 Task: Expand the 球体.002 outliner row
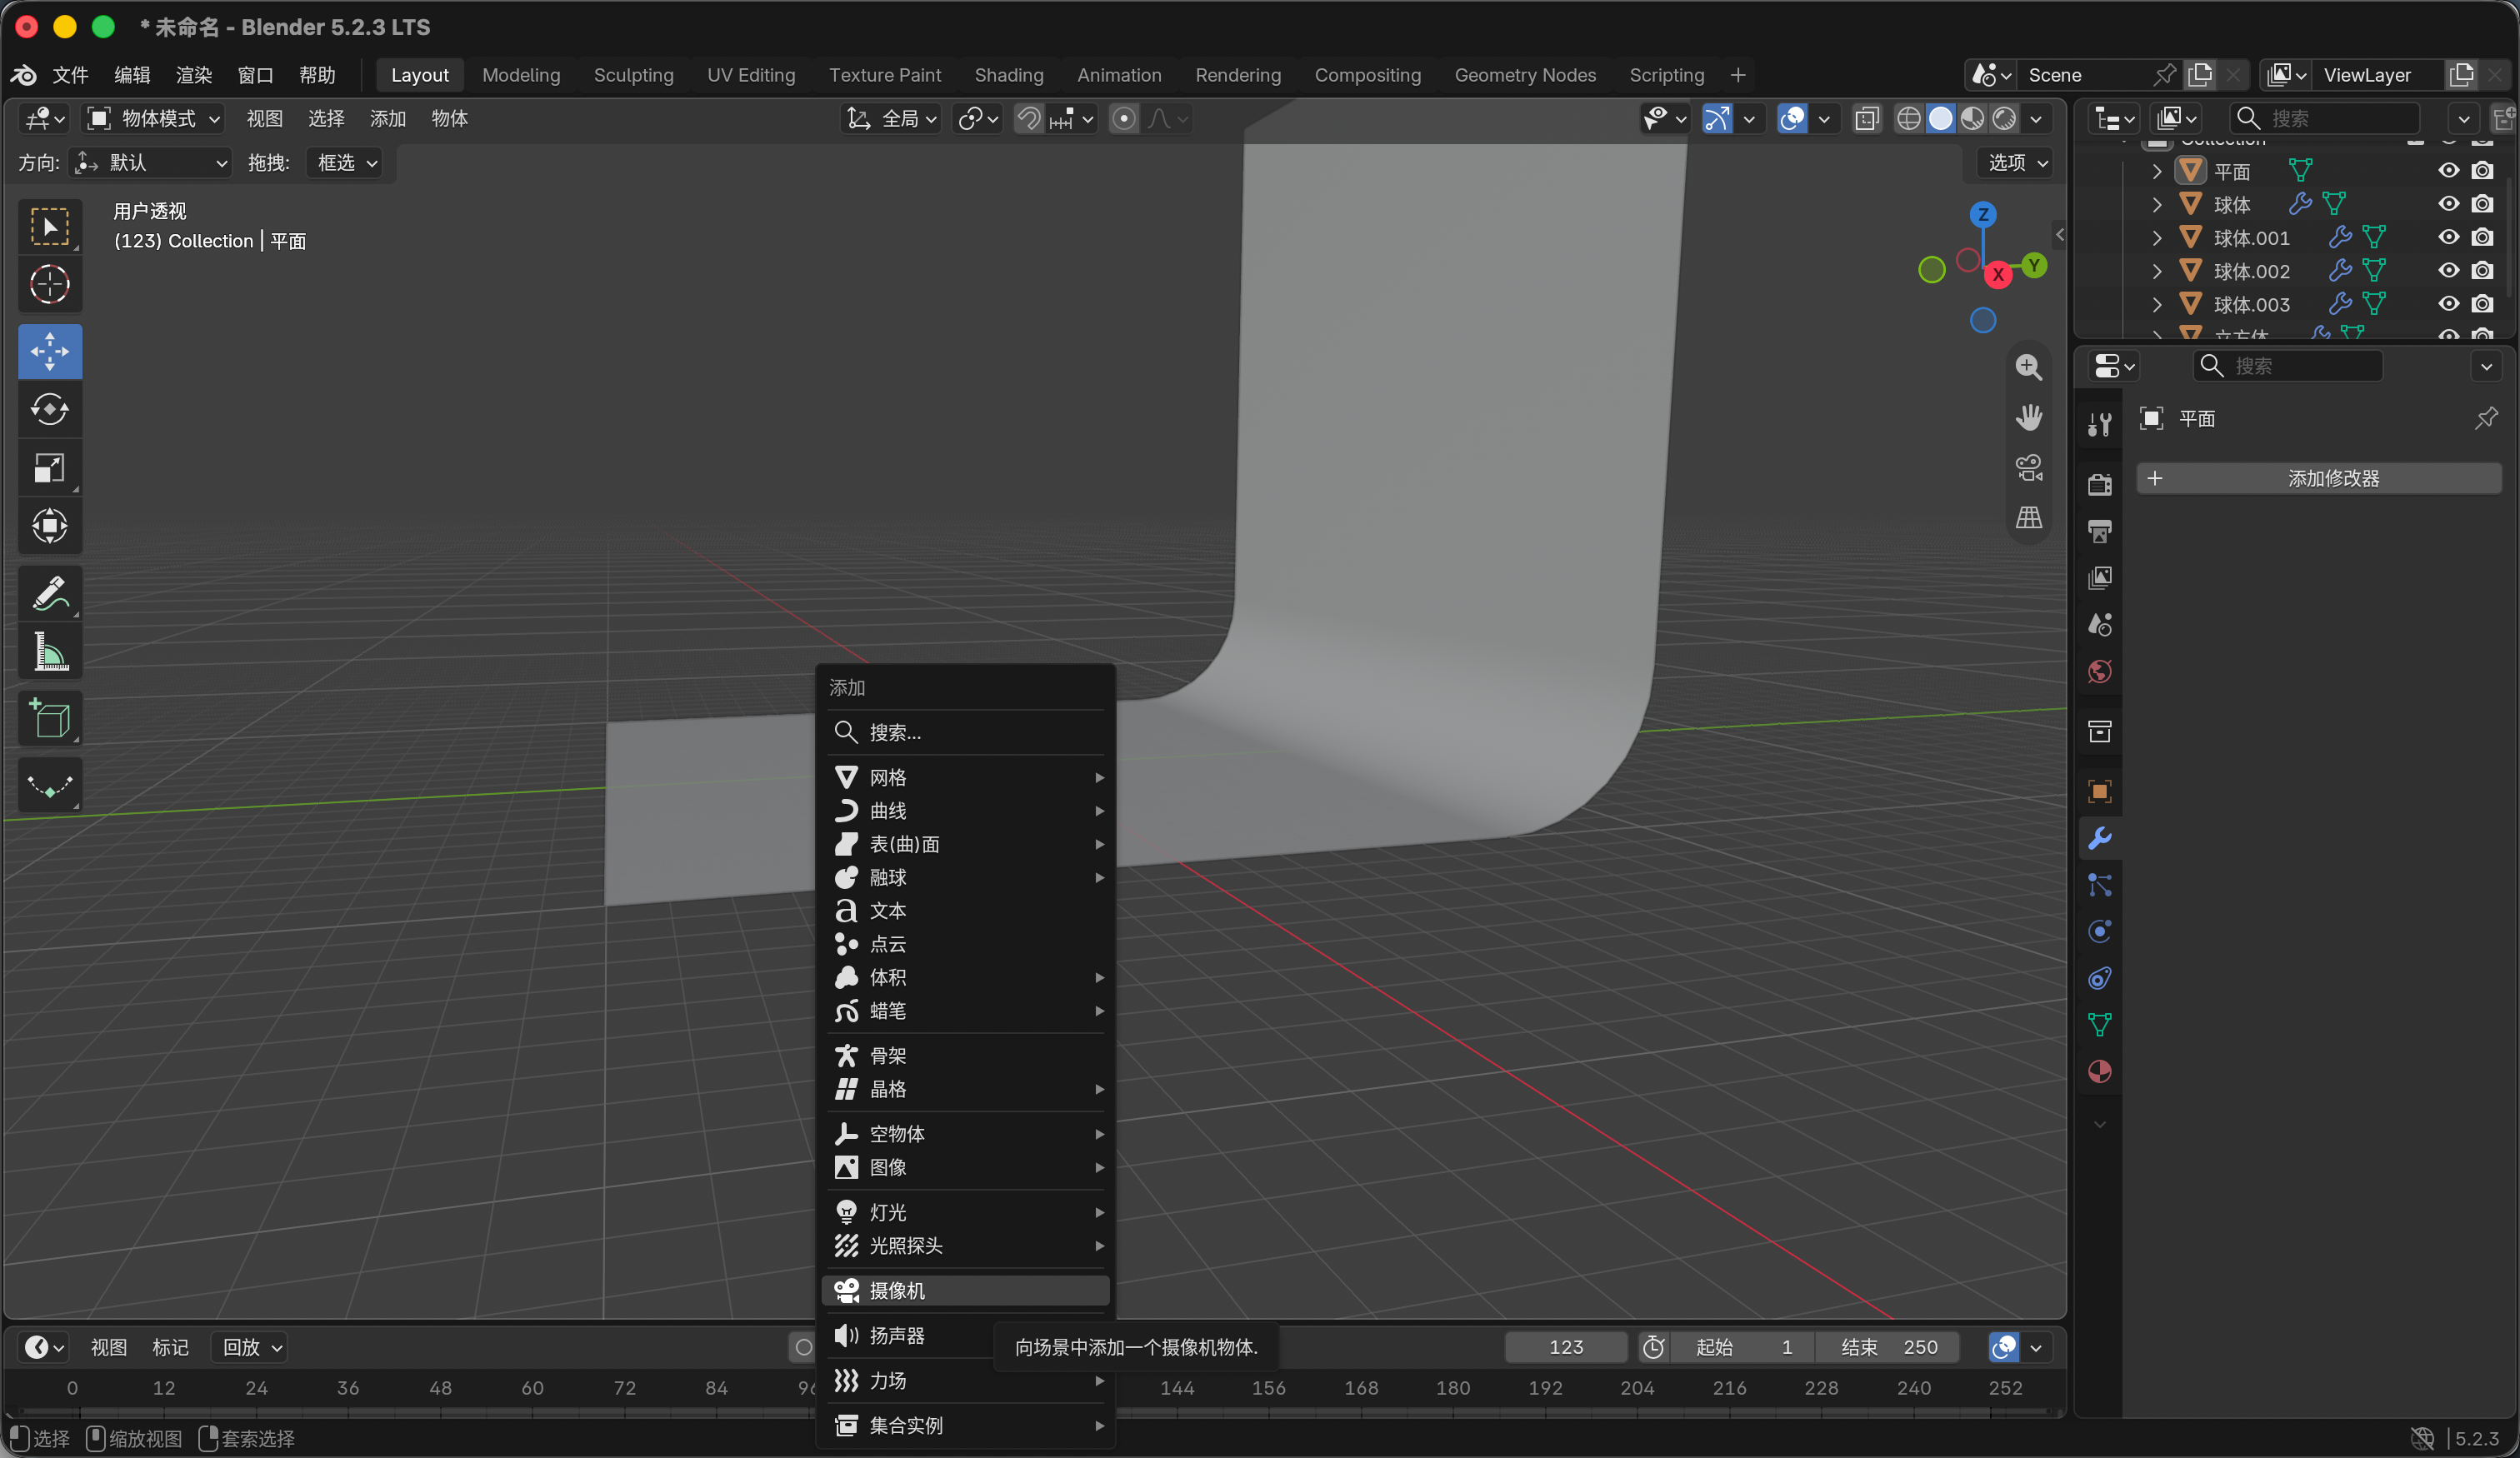(2156, 271)
